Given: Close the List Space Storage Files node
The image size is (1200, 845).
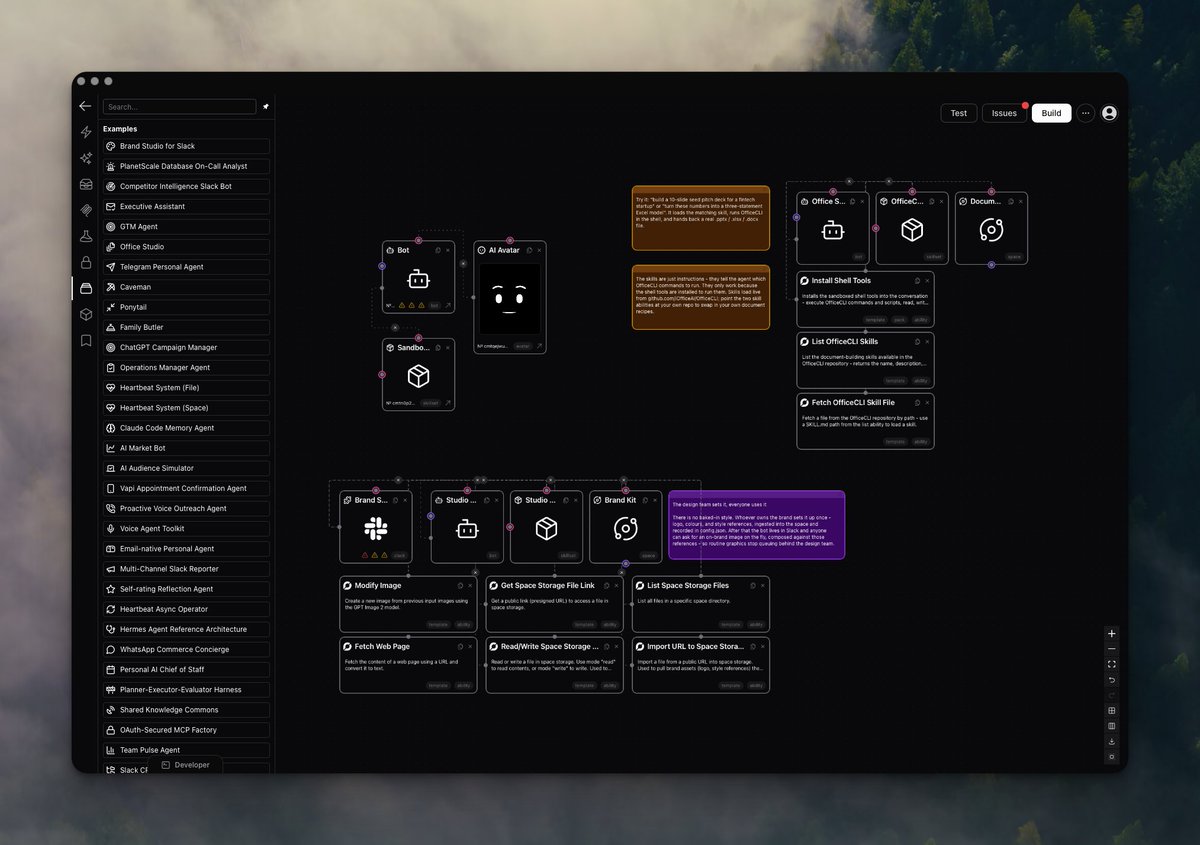Looking at the screenshot, I should (763, 585).
